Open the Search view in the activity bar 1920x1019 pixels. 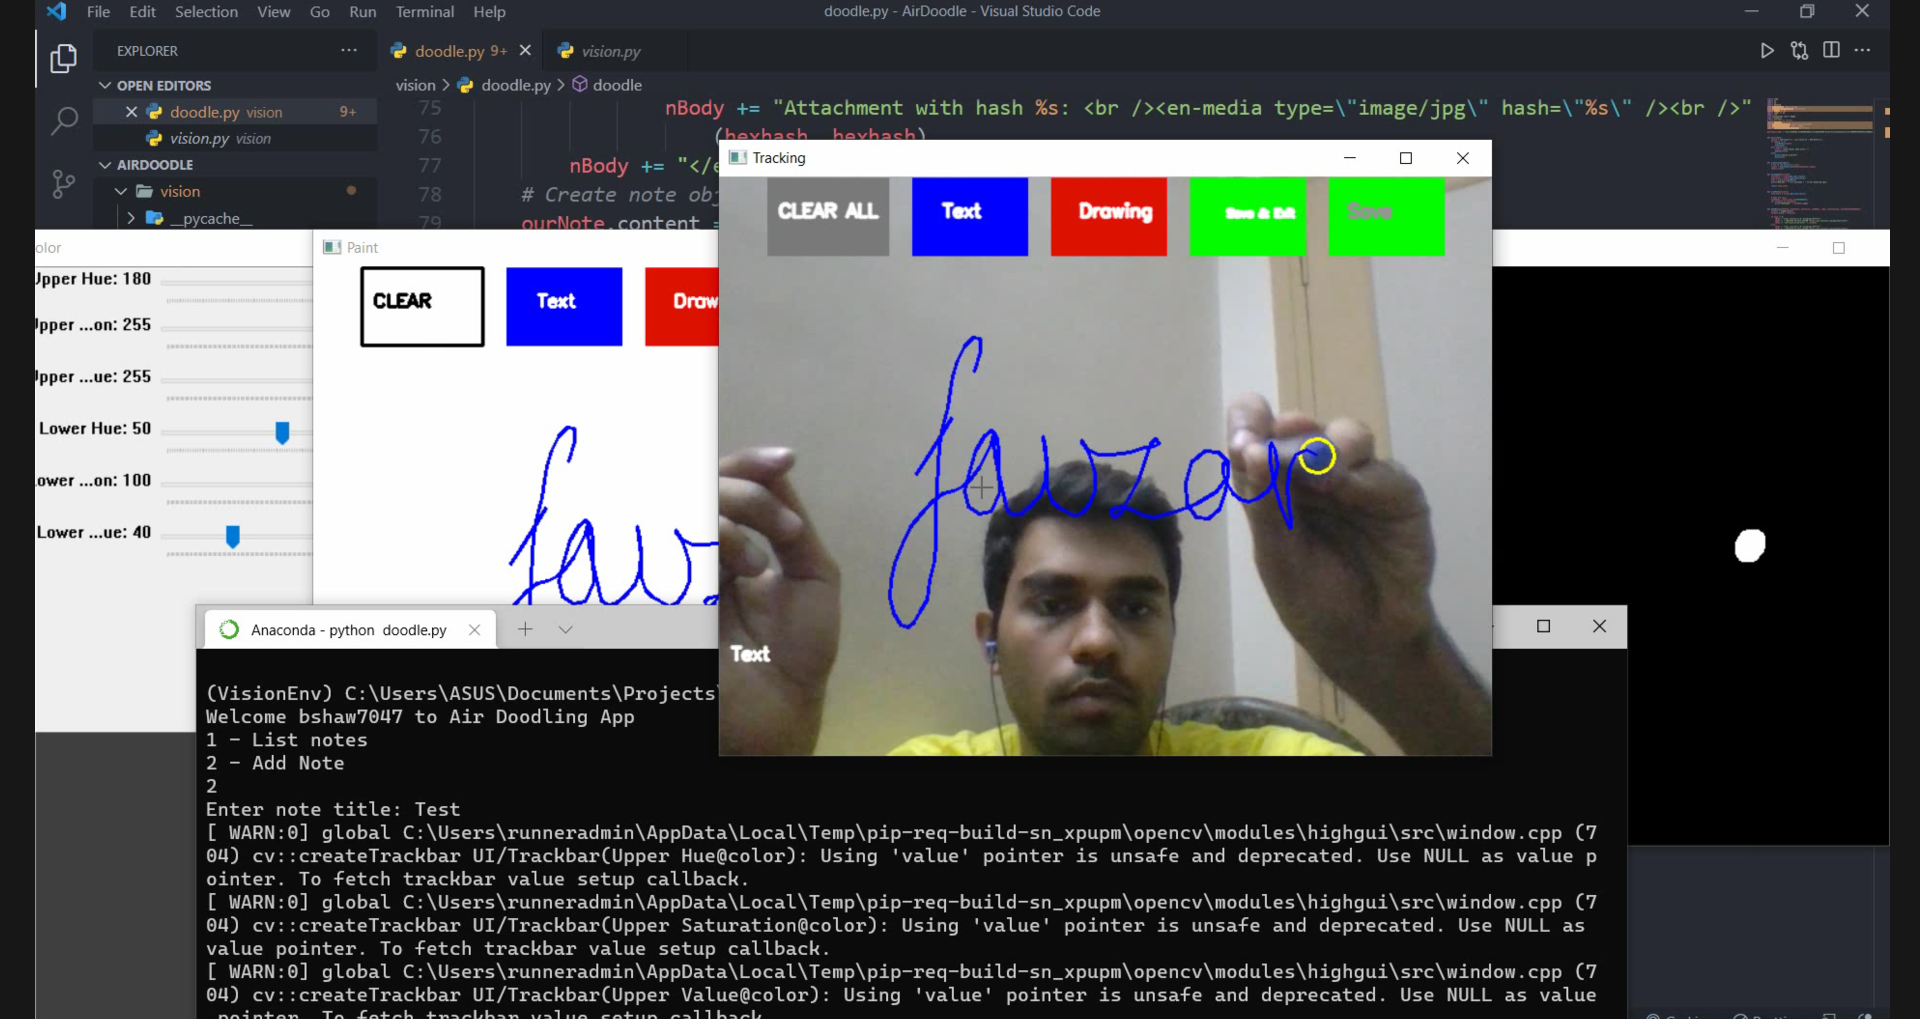pos(63,121)
